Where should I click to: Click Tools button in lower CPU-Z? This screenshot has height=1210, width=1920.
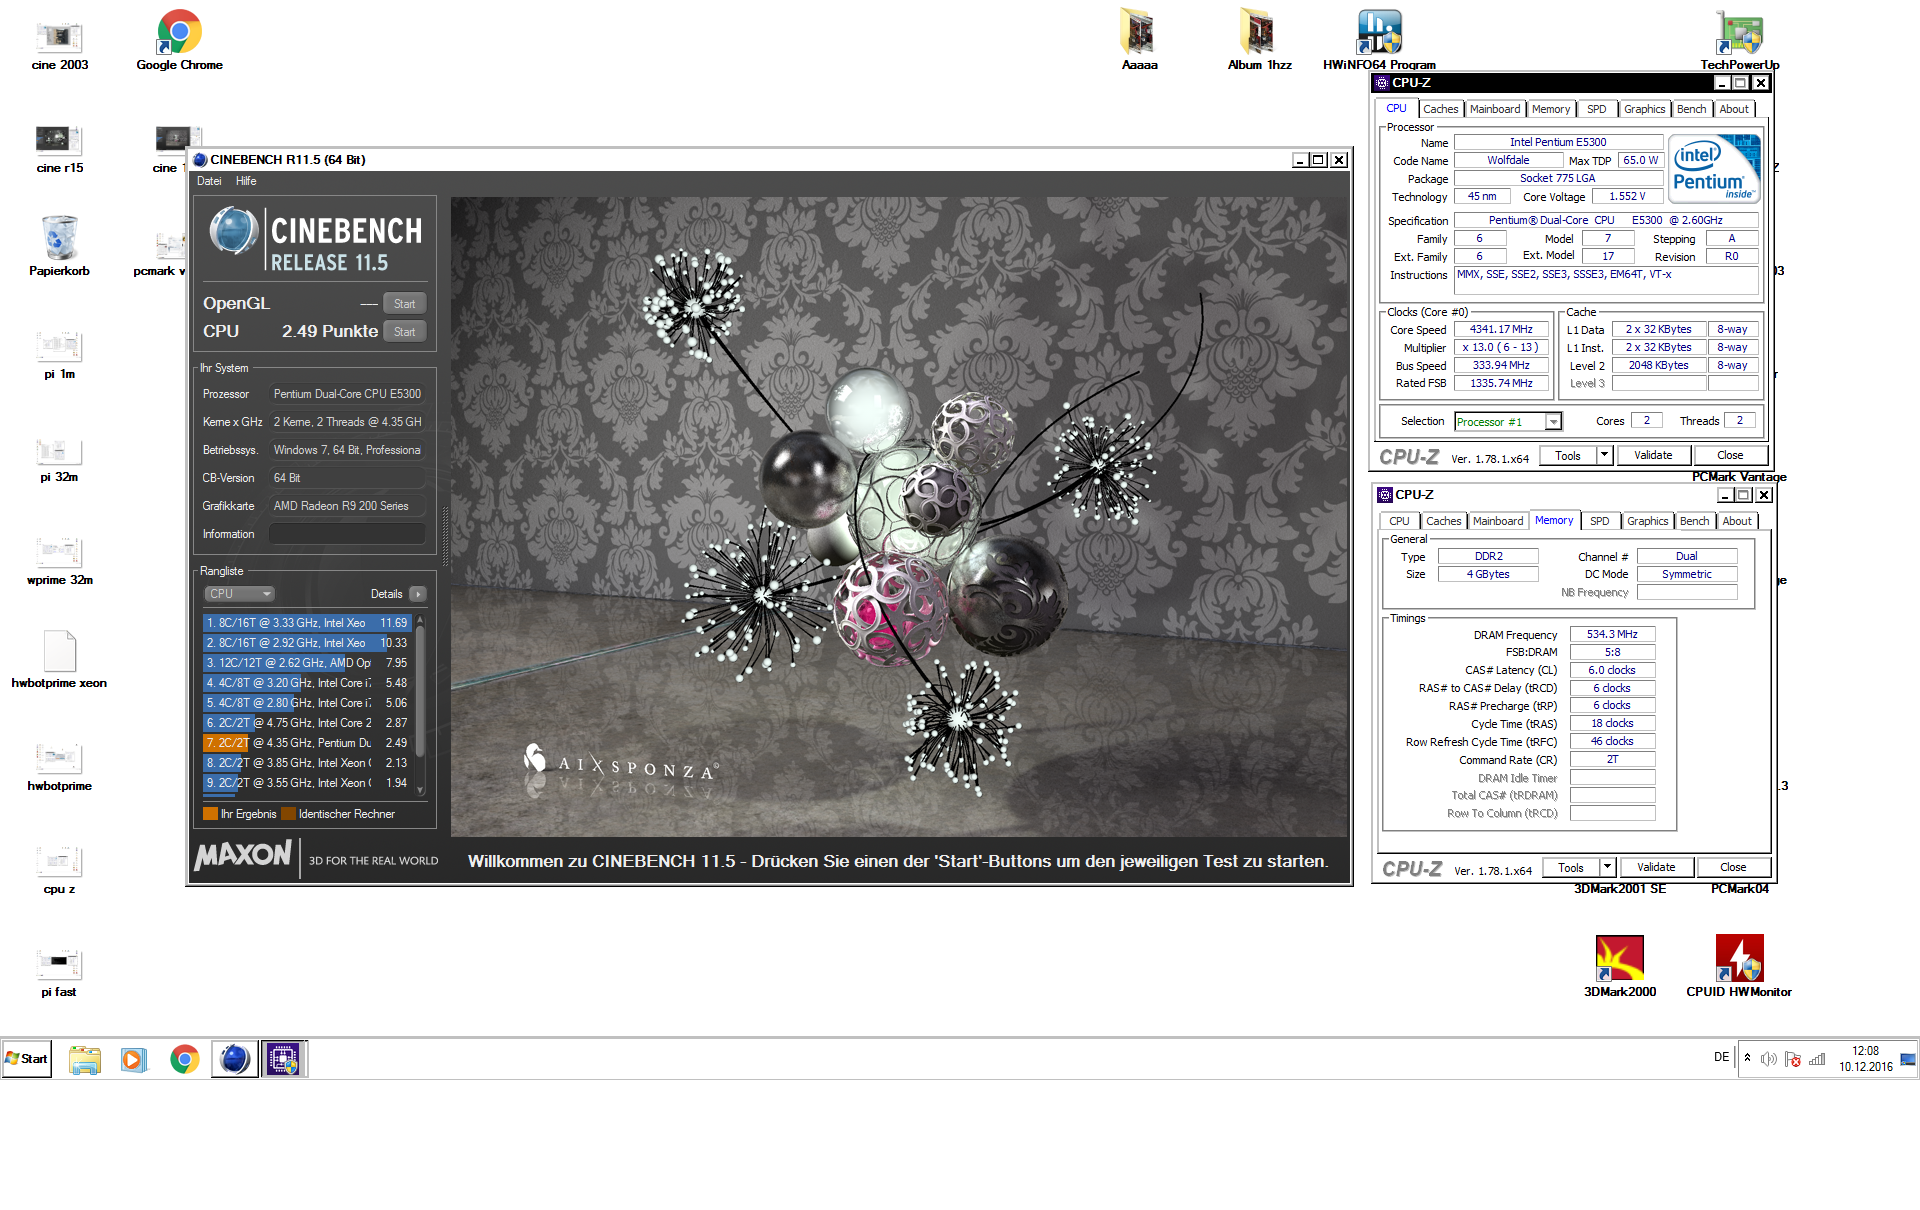[1571, 867]
